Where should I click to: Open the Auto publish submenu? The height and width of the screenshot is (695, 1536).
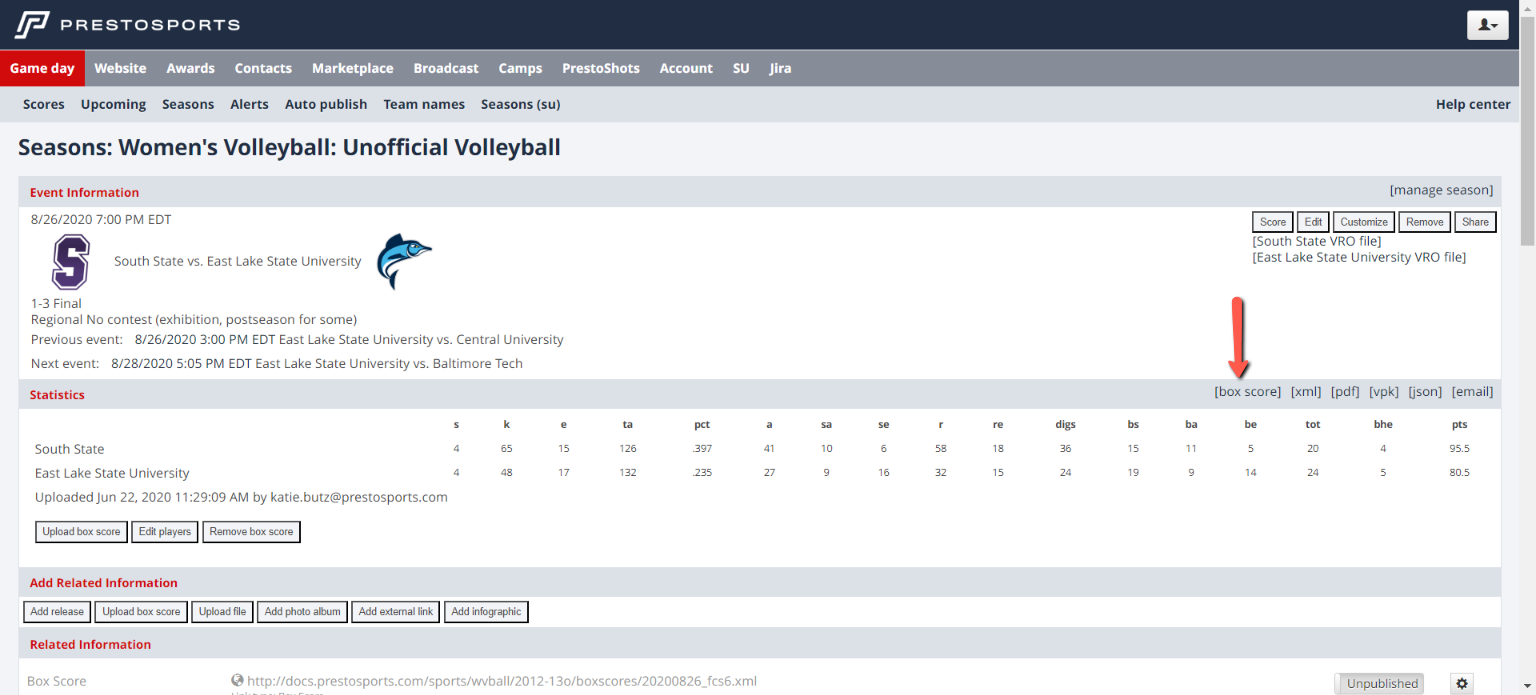(x=326, y=104)
